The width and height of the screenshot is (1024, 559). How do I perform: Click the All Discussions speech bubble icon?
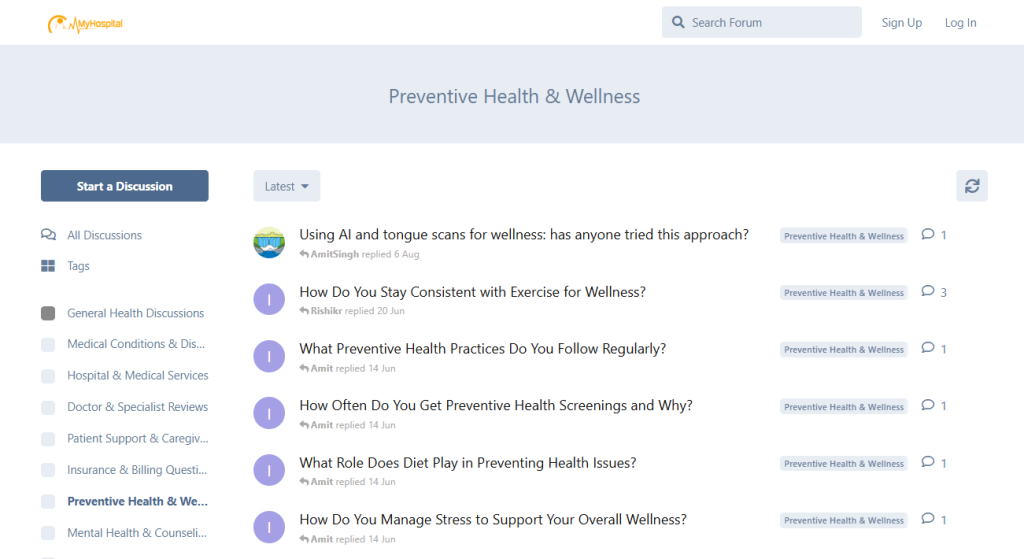coord(48,235)
